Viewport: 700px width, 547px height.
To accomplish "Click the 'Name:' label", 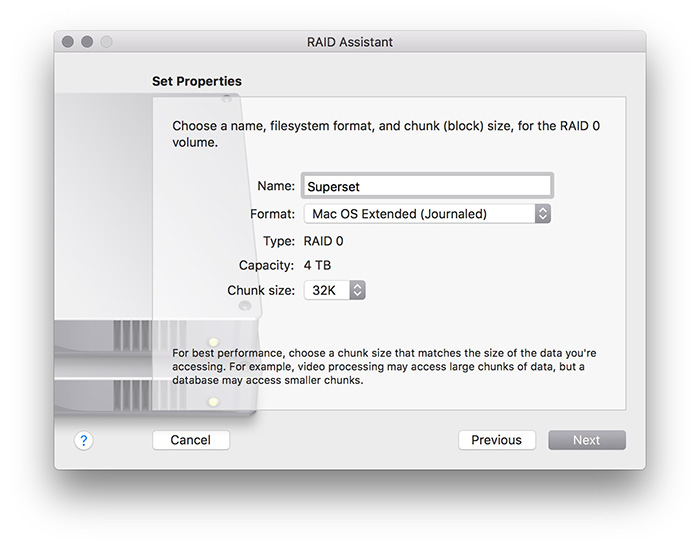I will pos(276,186).
